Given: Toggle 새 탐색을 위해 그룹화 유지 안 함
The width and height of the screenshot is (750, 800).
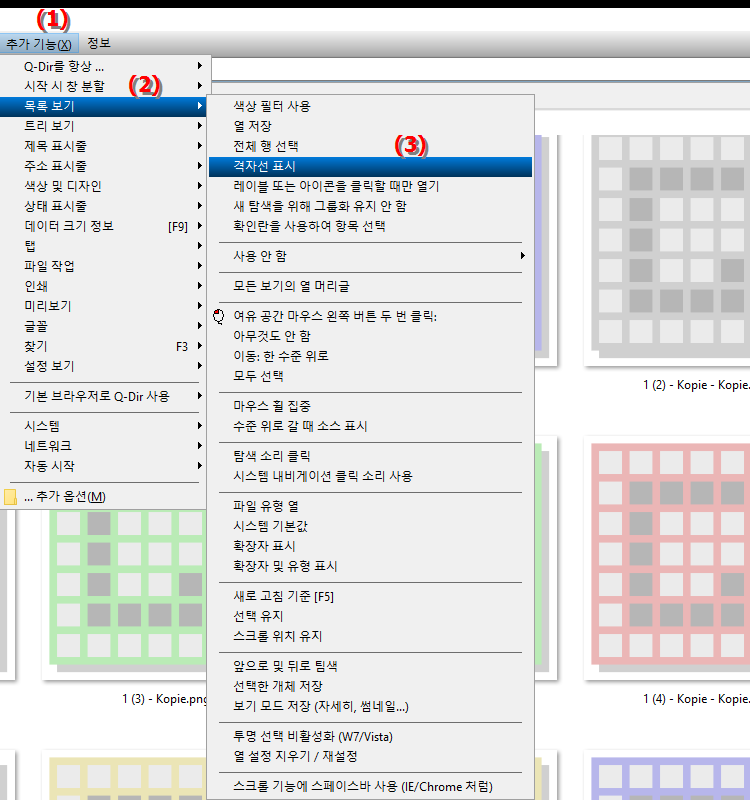Looking at the screenshot, I should (x=370, y=206).
